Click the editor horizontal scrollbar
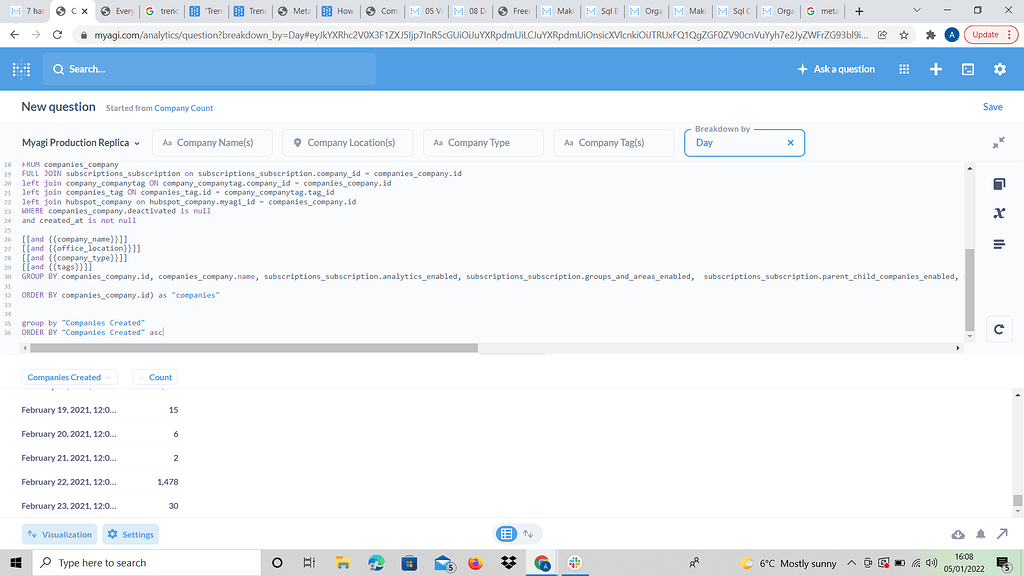Screen dimensions: 1024x576 click(254, 348)
